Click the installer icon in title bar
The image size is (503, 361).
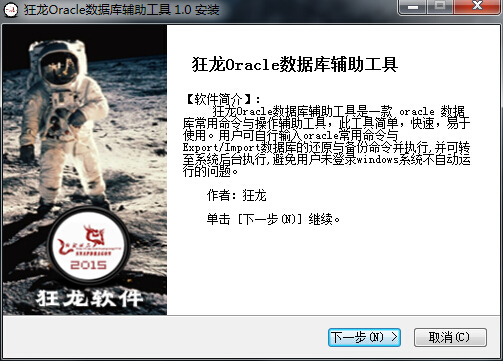[11, 10]
